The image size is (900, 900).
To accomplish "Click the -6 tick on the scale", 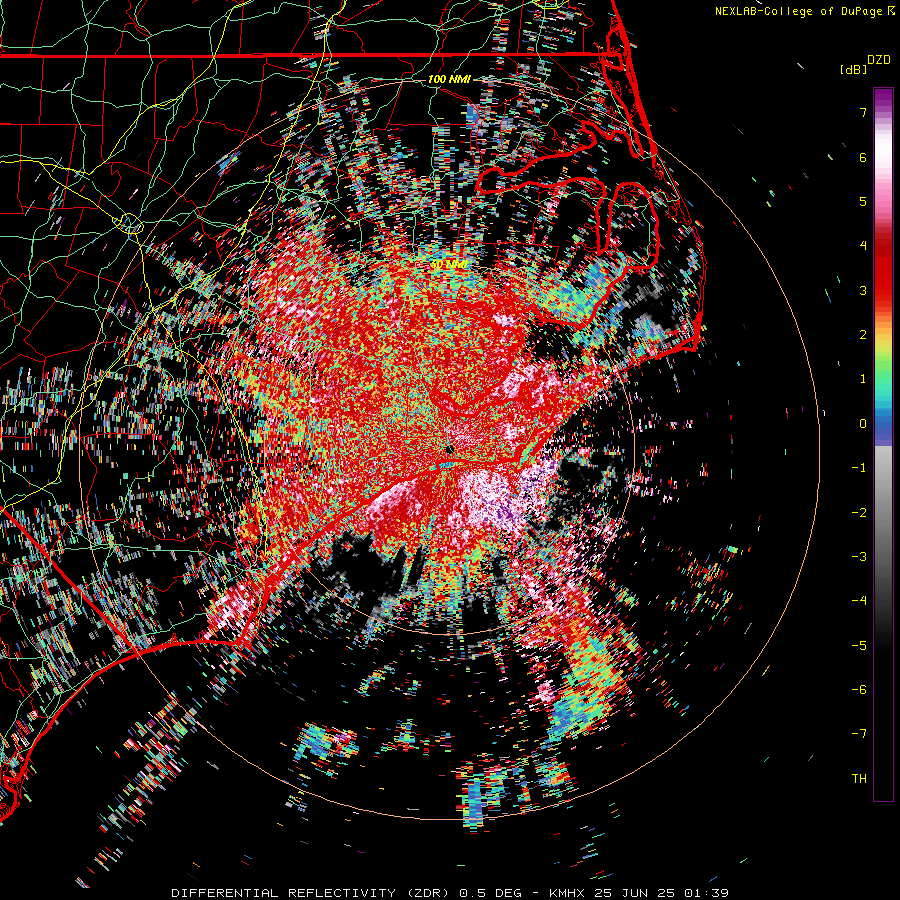I will (859, 690).
